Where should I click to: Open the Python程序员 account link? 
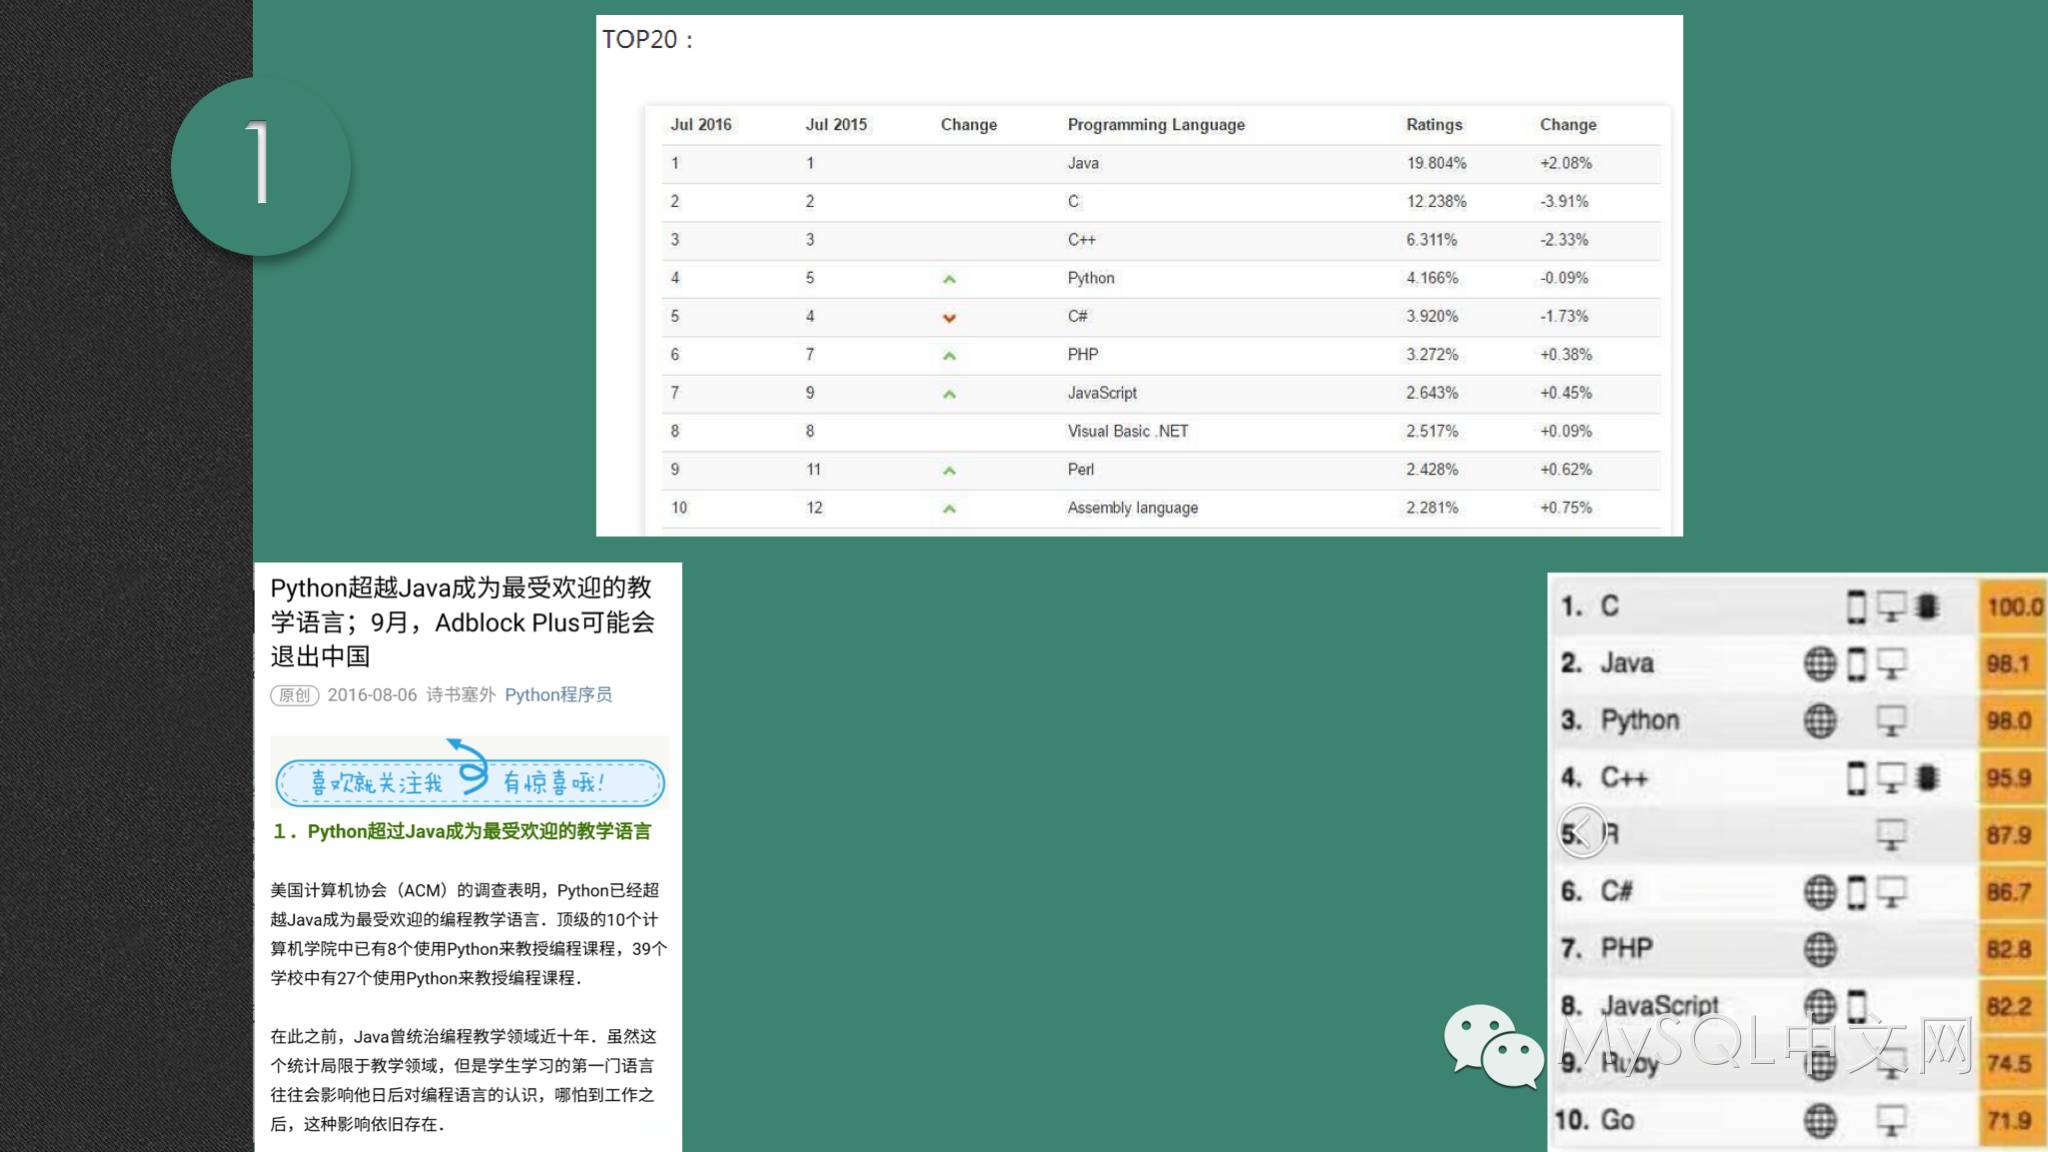coord(558,695)
